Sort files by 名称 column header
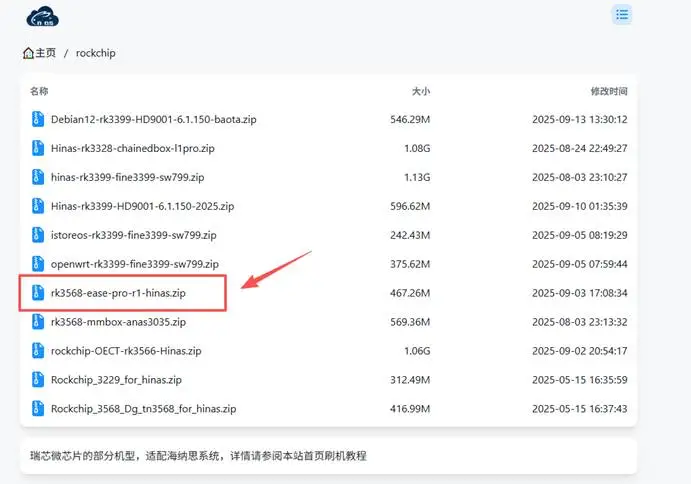This screenshot has width=691, height=484. 39,91
